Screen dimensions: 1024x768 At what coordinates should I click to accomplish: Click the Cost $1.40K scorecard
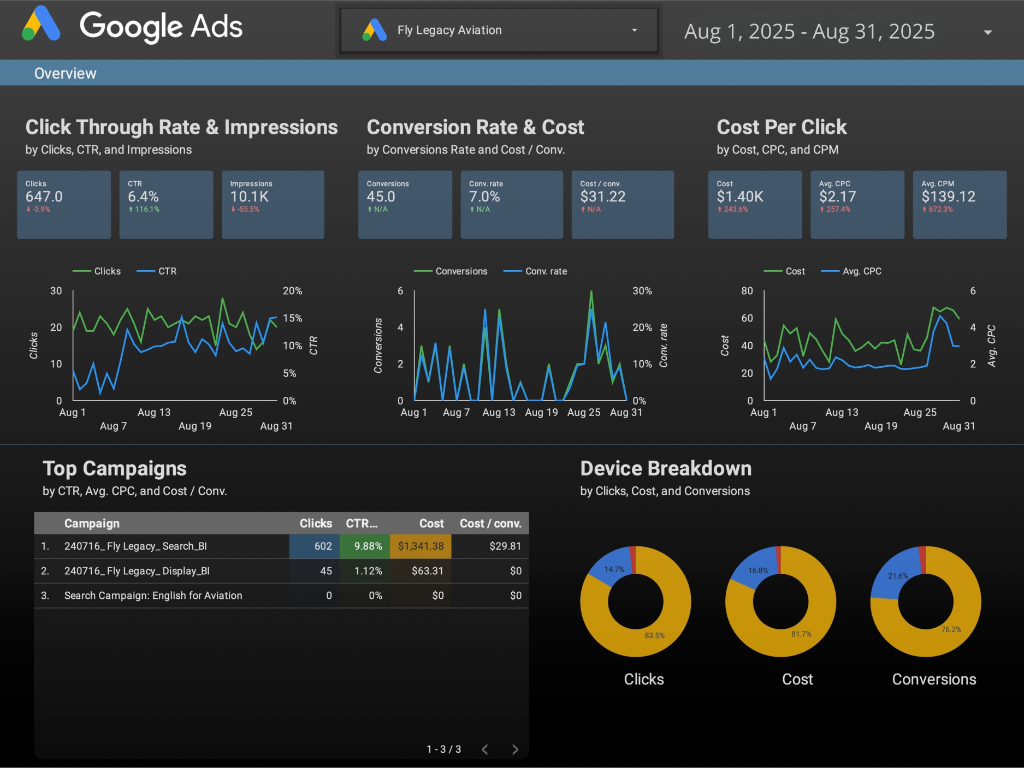click(x=755, y=204)
